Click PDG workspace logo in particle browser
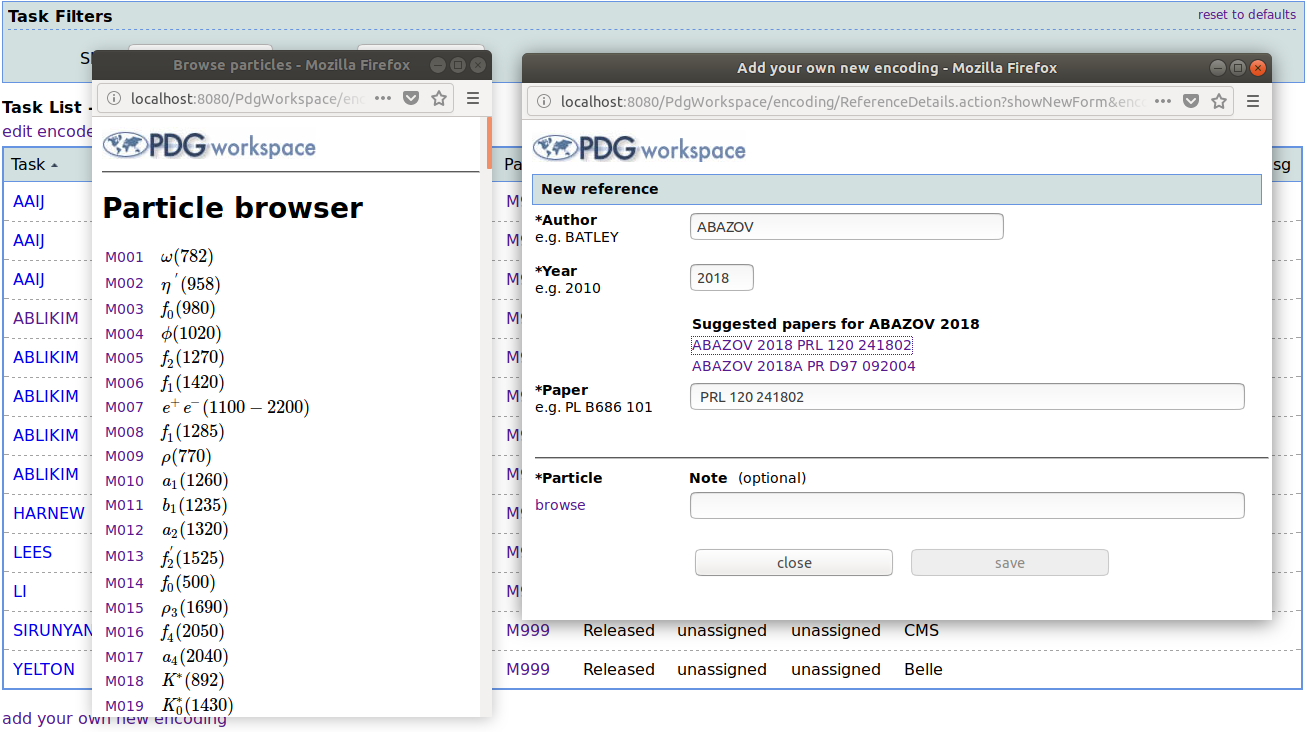 pos(209,146)
